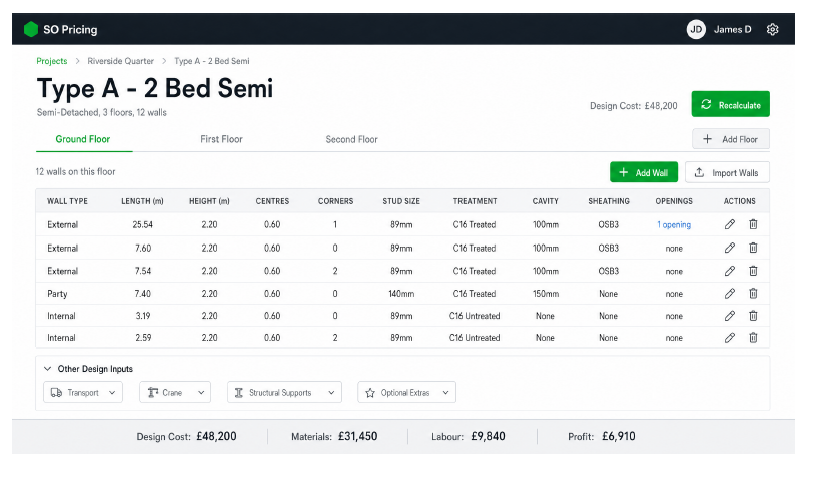This screenshot has height=494, width=819.
Task: Delete the External 7.60 wall row
Action: [x=753, y=248]
